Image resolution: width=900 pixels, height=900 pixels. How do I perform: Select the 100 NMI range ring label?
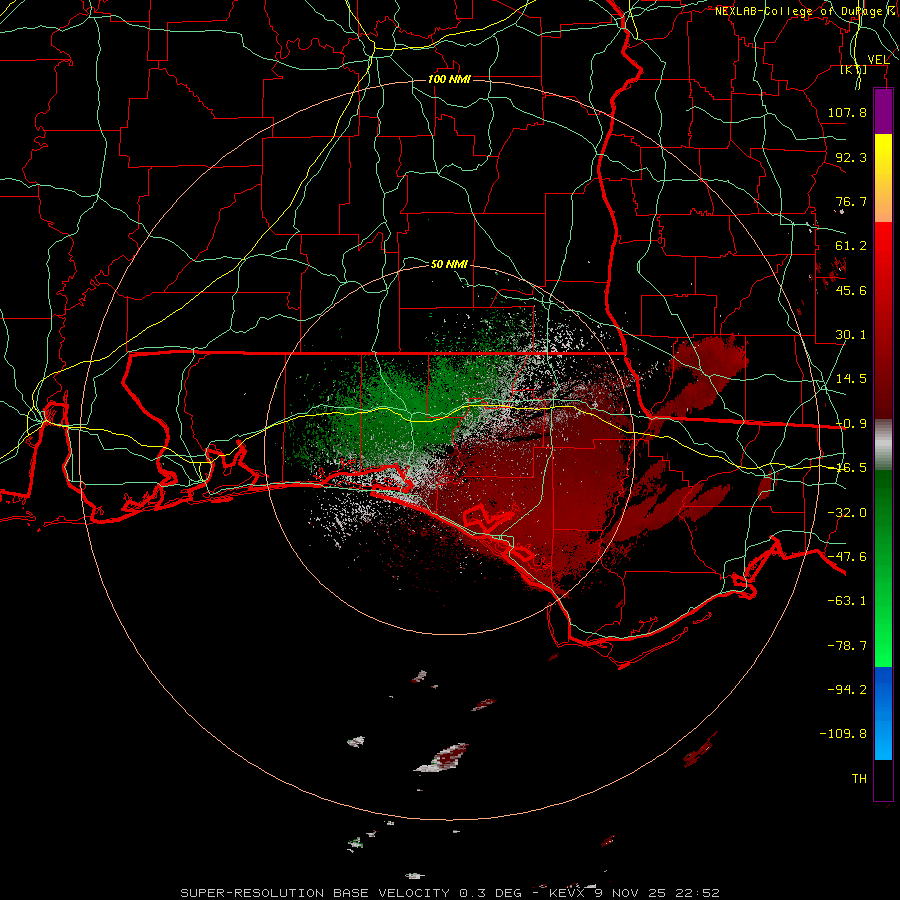[x=449, y=79]
